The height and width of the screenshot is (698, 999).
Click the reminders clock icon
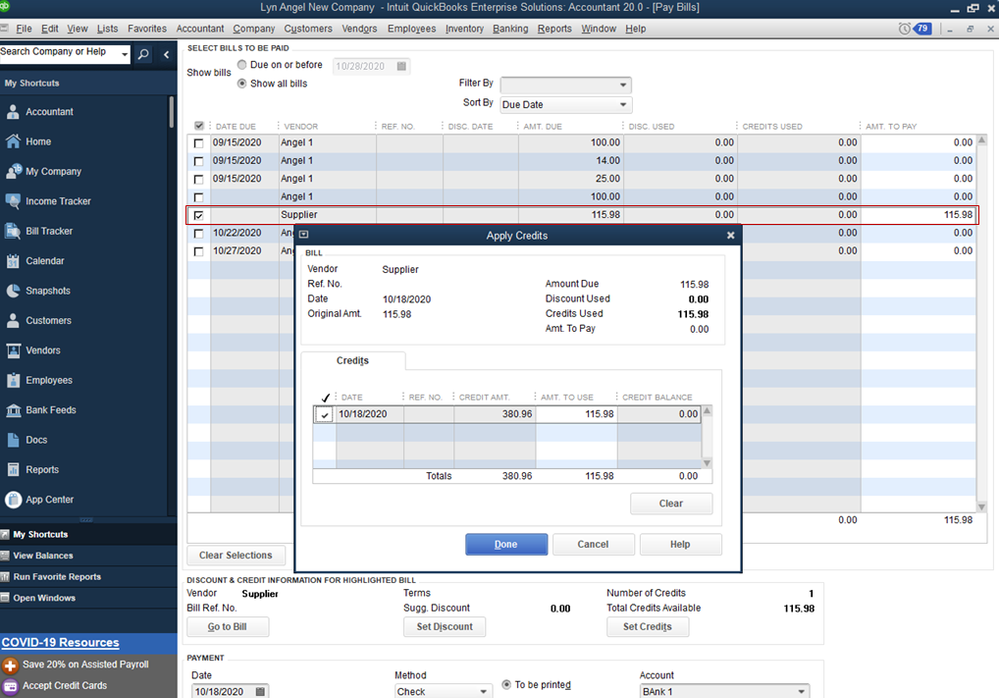pyautogui.click(x=905, y=29)
